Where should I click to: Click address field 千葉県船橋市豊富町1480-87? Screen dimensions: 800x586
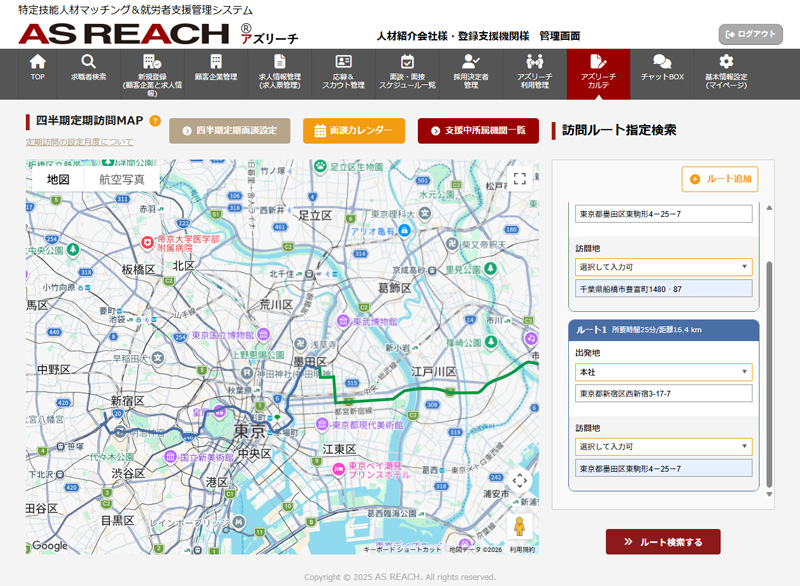coord(664,289)
